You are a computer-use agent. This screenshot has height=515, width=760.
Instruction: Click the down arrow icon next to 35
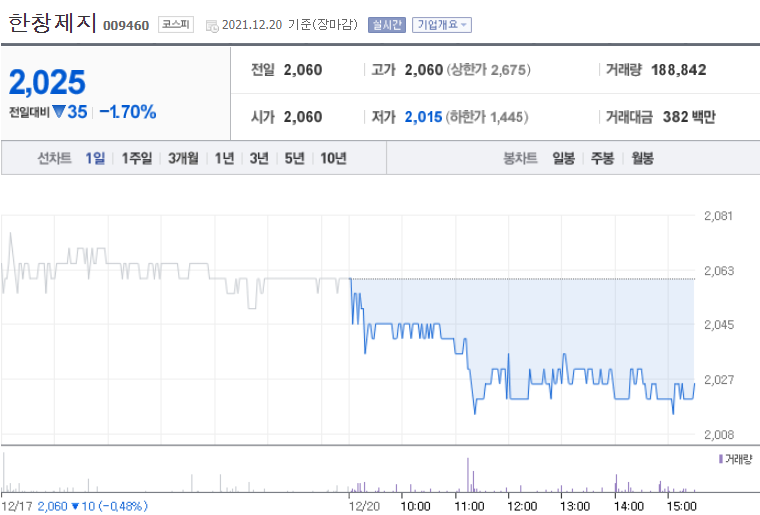59,112
